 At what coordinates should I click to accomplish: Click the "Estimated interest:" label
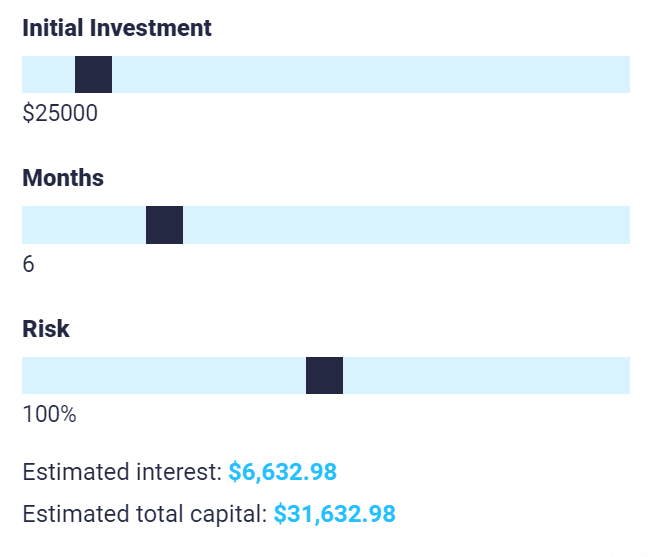click(122, 471)
